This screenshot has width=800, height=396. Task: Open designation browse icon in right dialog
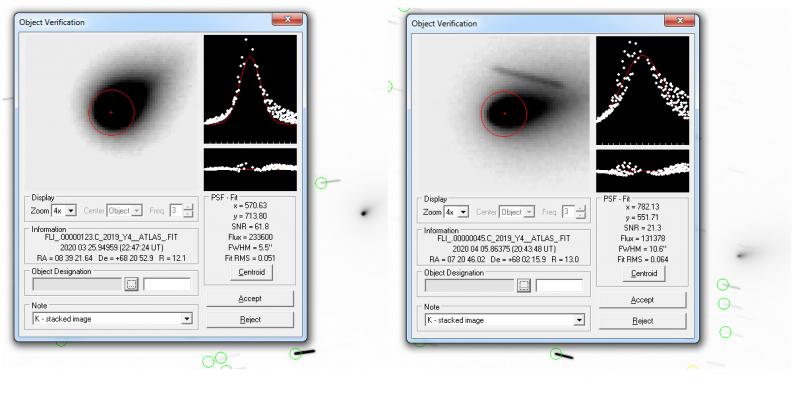524,286
